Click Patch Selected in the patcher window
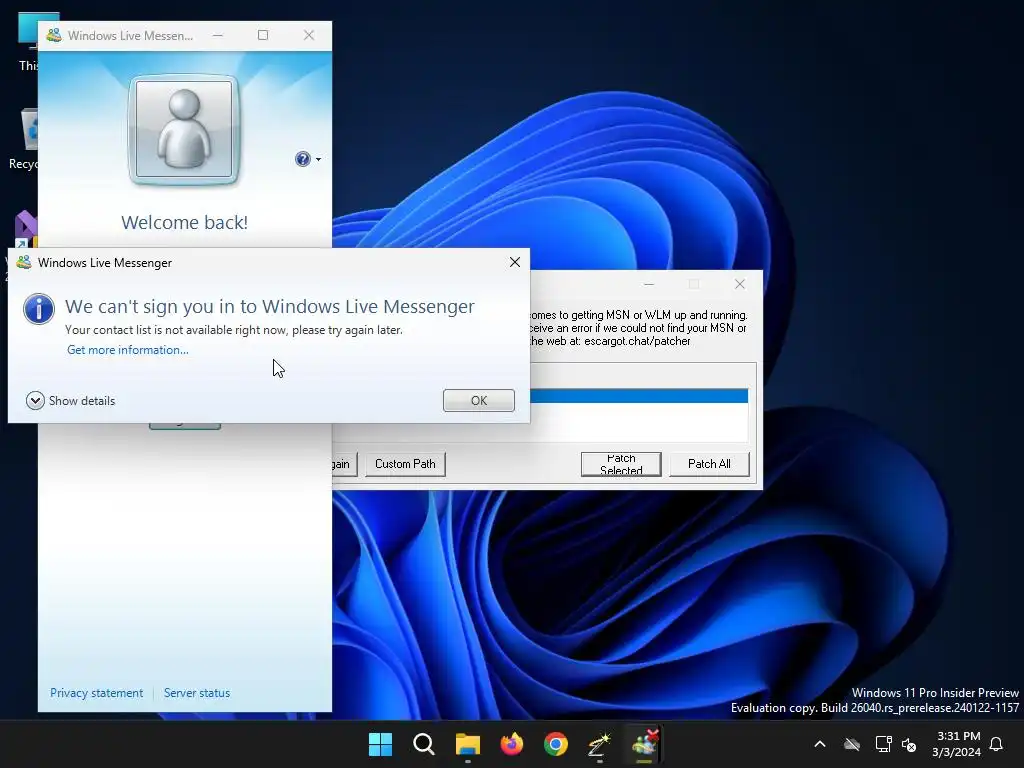Image resolution: width=1024 pixels, height=768 pixels. coord(621,464)
